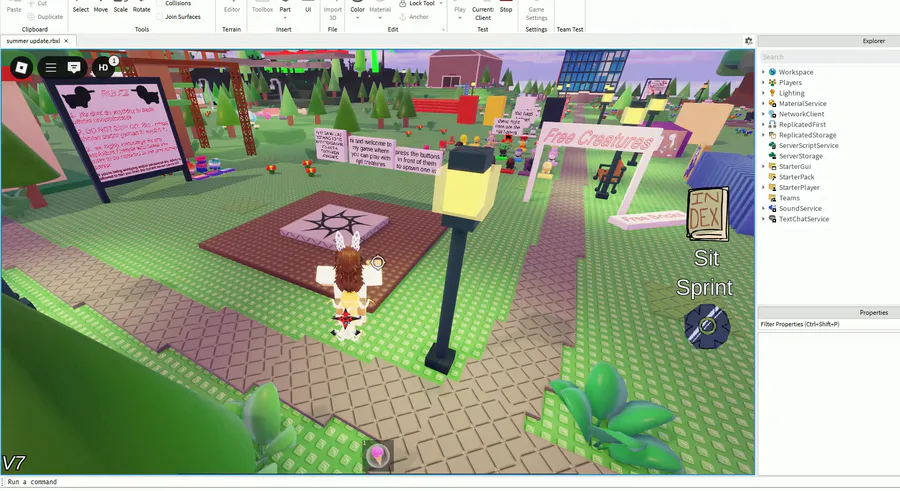This screenshot has width=900, height=491.
Task: Select the Rotate tool
Action: [141, 7]
